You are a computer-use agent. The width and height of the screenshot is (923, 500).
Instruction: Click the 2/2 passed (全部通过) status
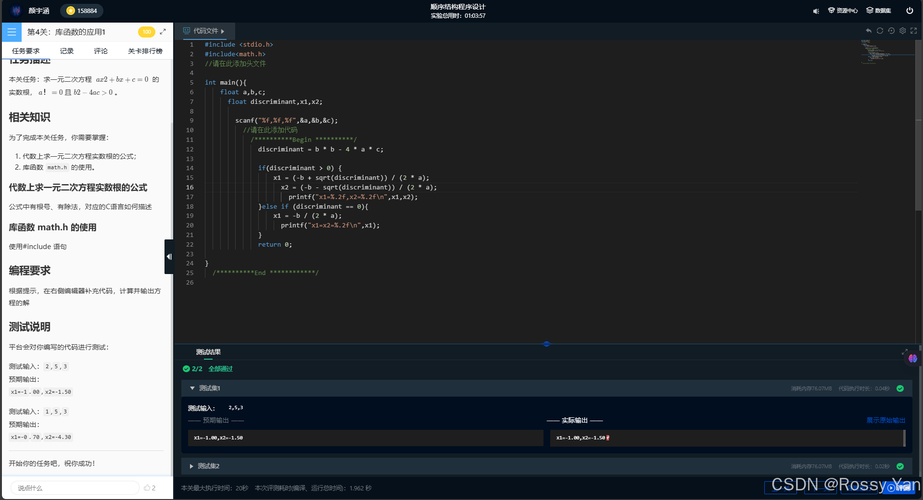tap(208, 369)
